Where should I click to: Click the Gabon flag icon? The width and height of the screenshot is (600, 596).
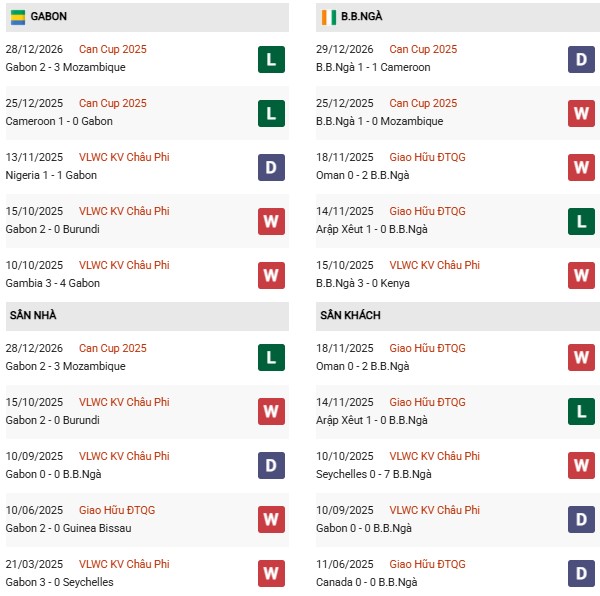tap(18, 17)
